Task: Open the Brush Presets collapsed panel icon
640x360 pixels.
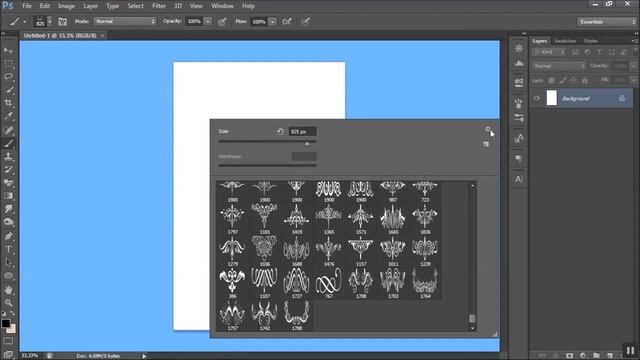Action: [519, 118]
